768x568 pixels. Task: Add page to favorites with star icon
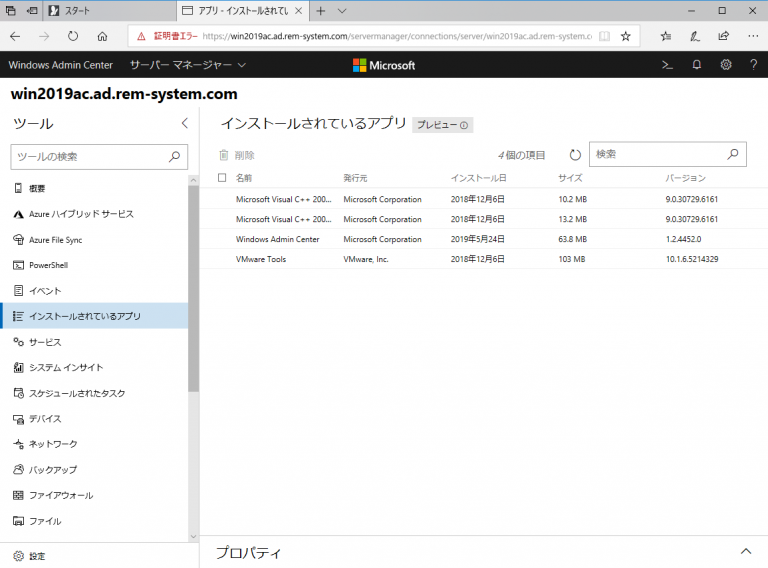tap(625, 36)
